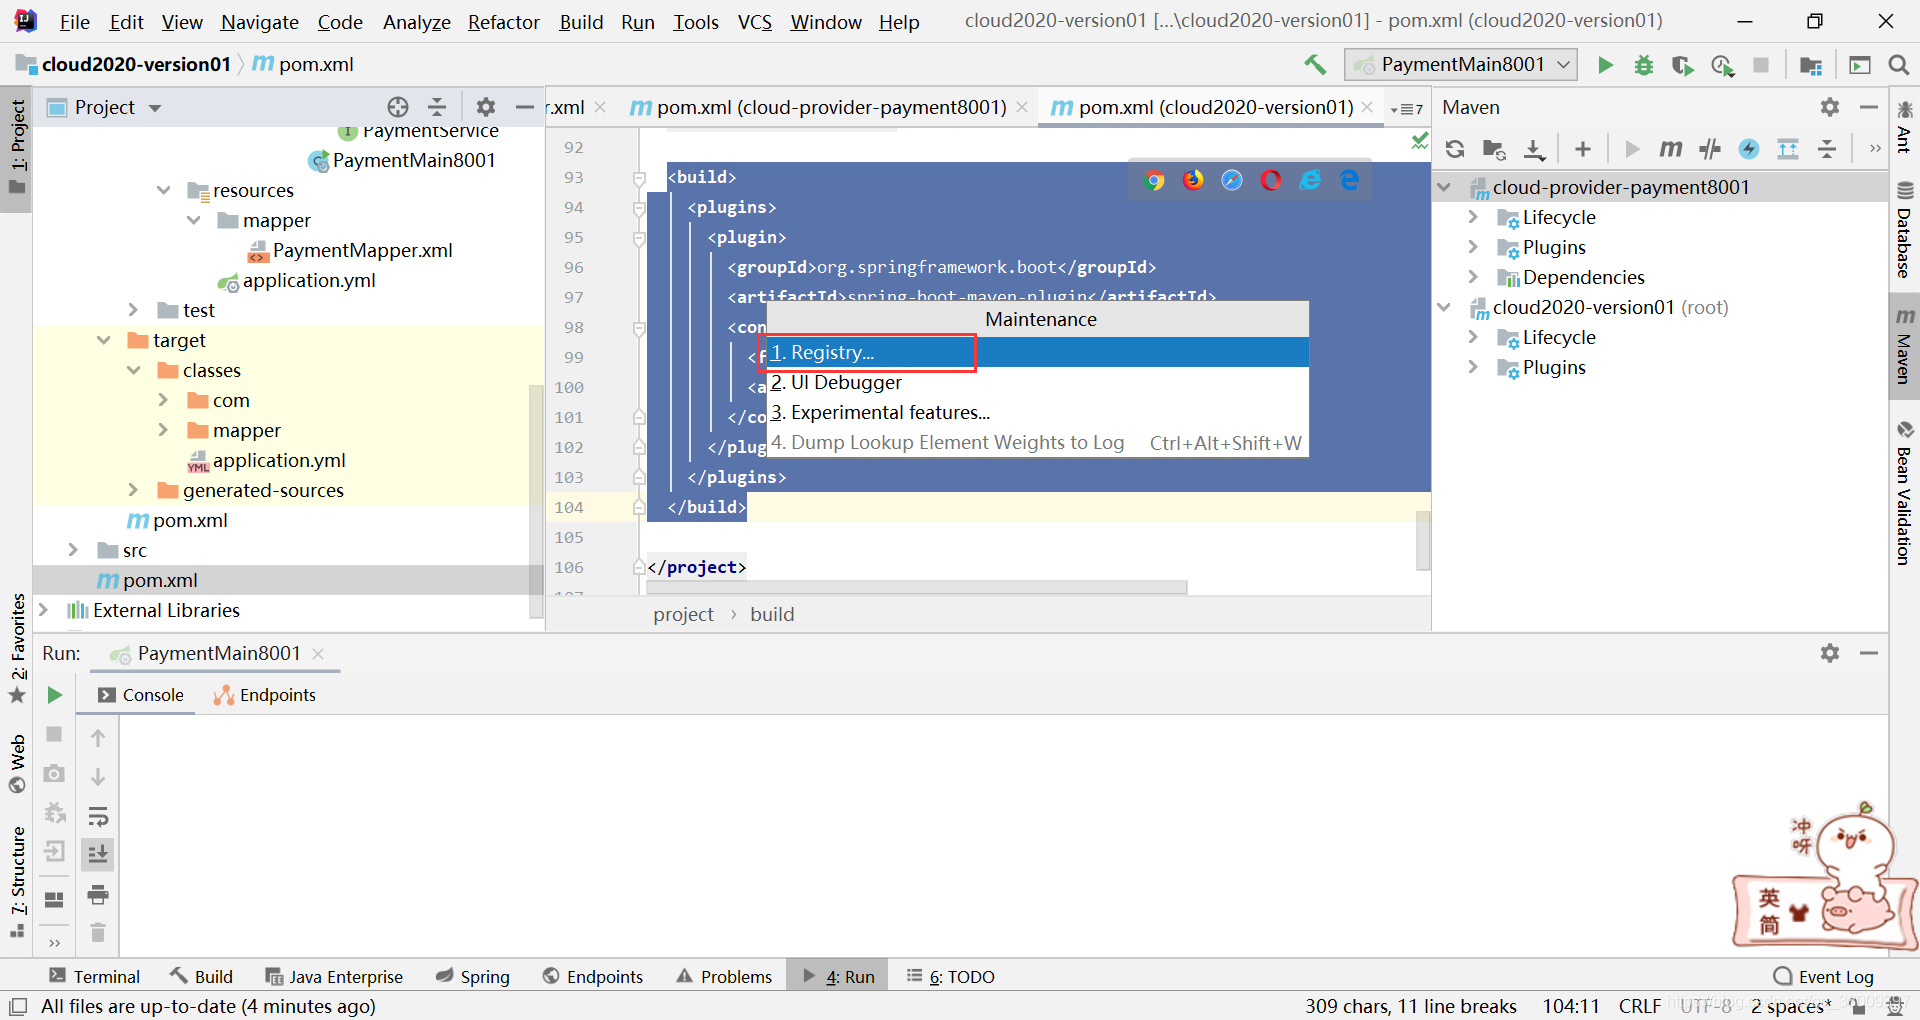Print the console output

98,894
